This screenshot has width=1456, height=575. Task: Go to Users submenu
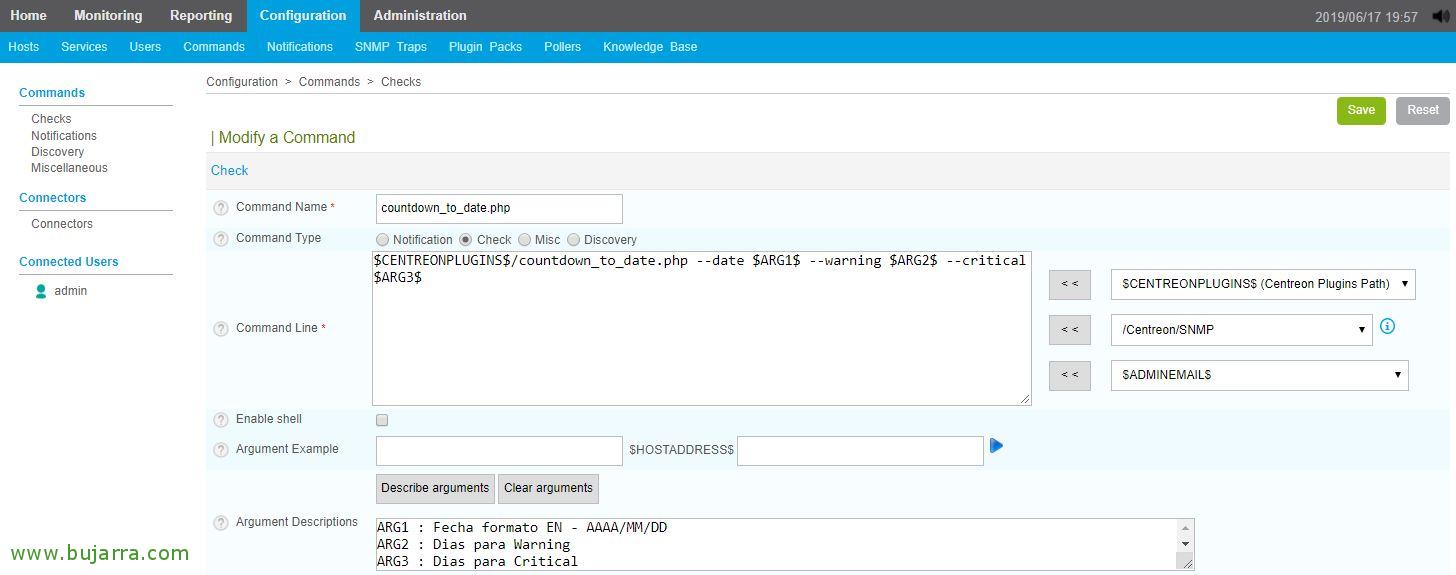click(x=145, y=47)
